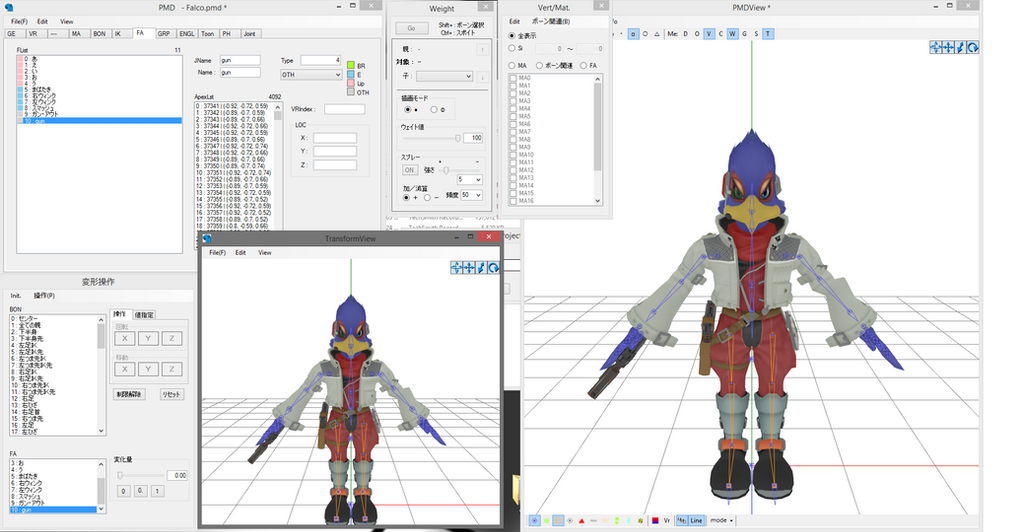Click the down arrow of the BON list scrollbar
This screenshot has height=532, width=1024.
101,431
